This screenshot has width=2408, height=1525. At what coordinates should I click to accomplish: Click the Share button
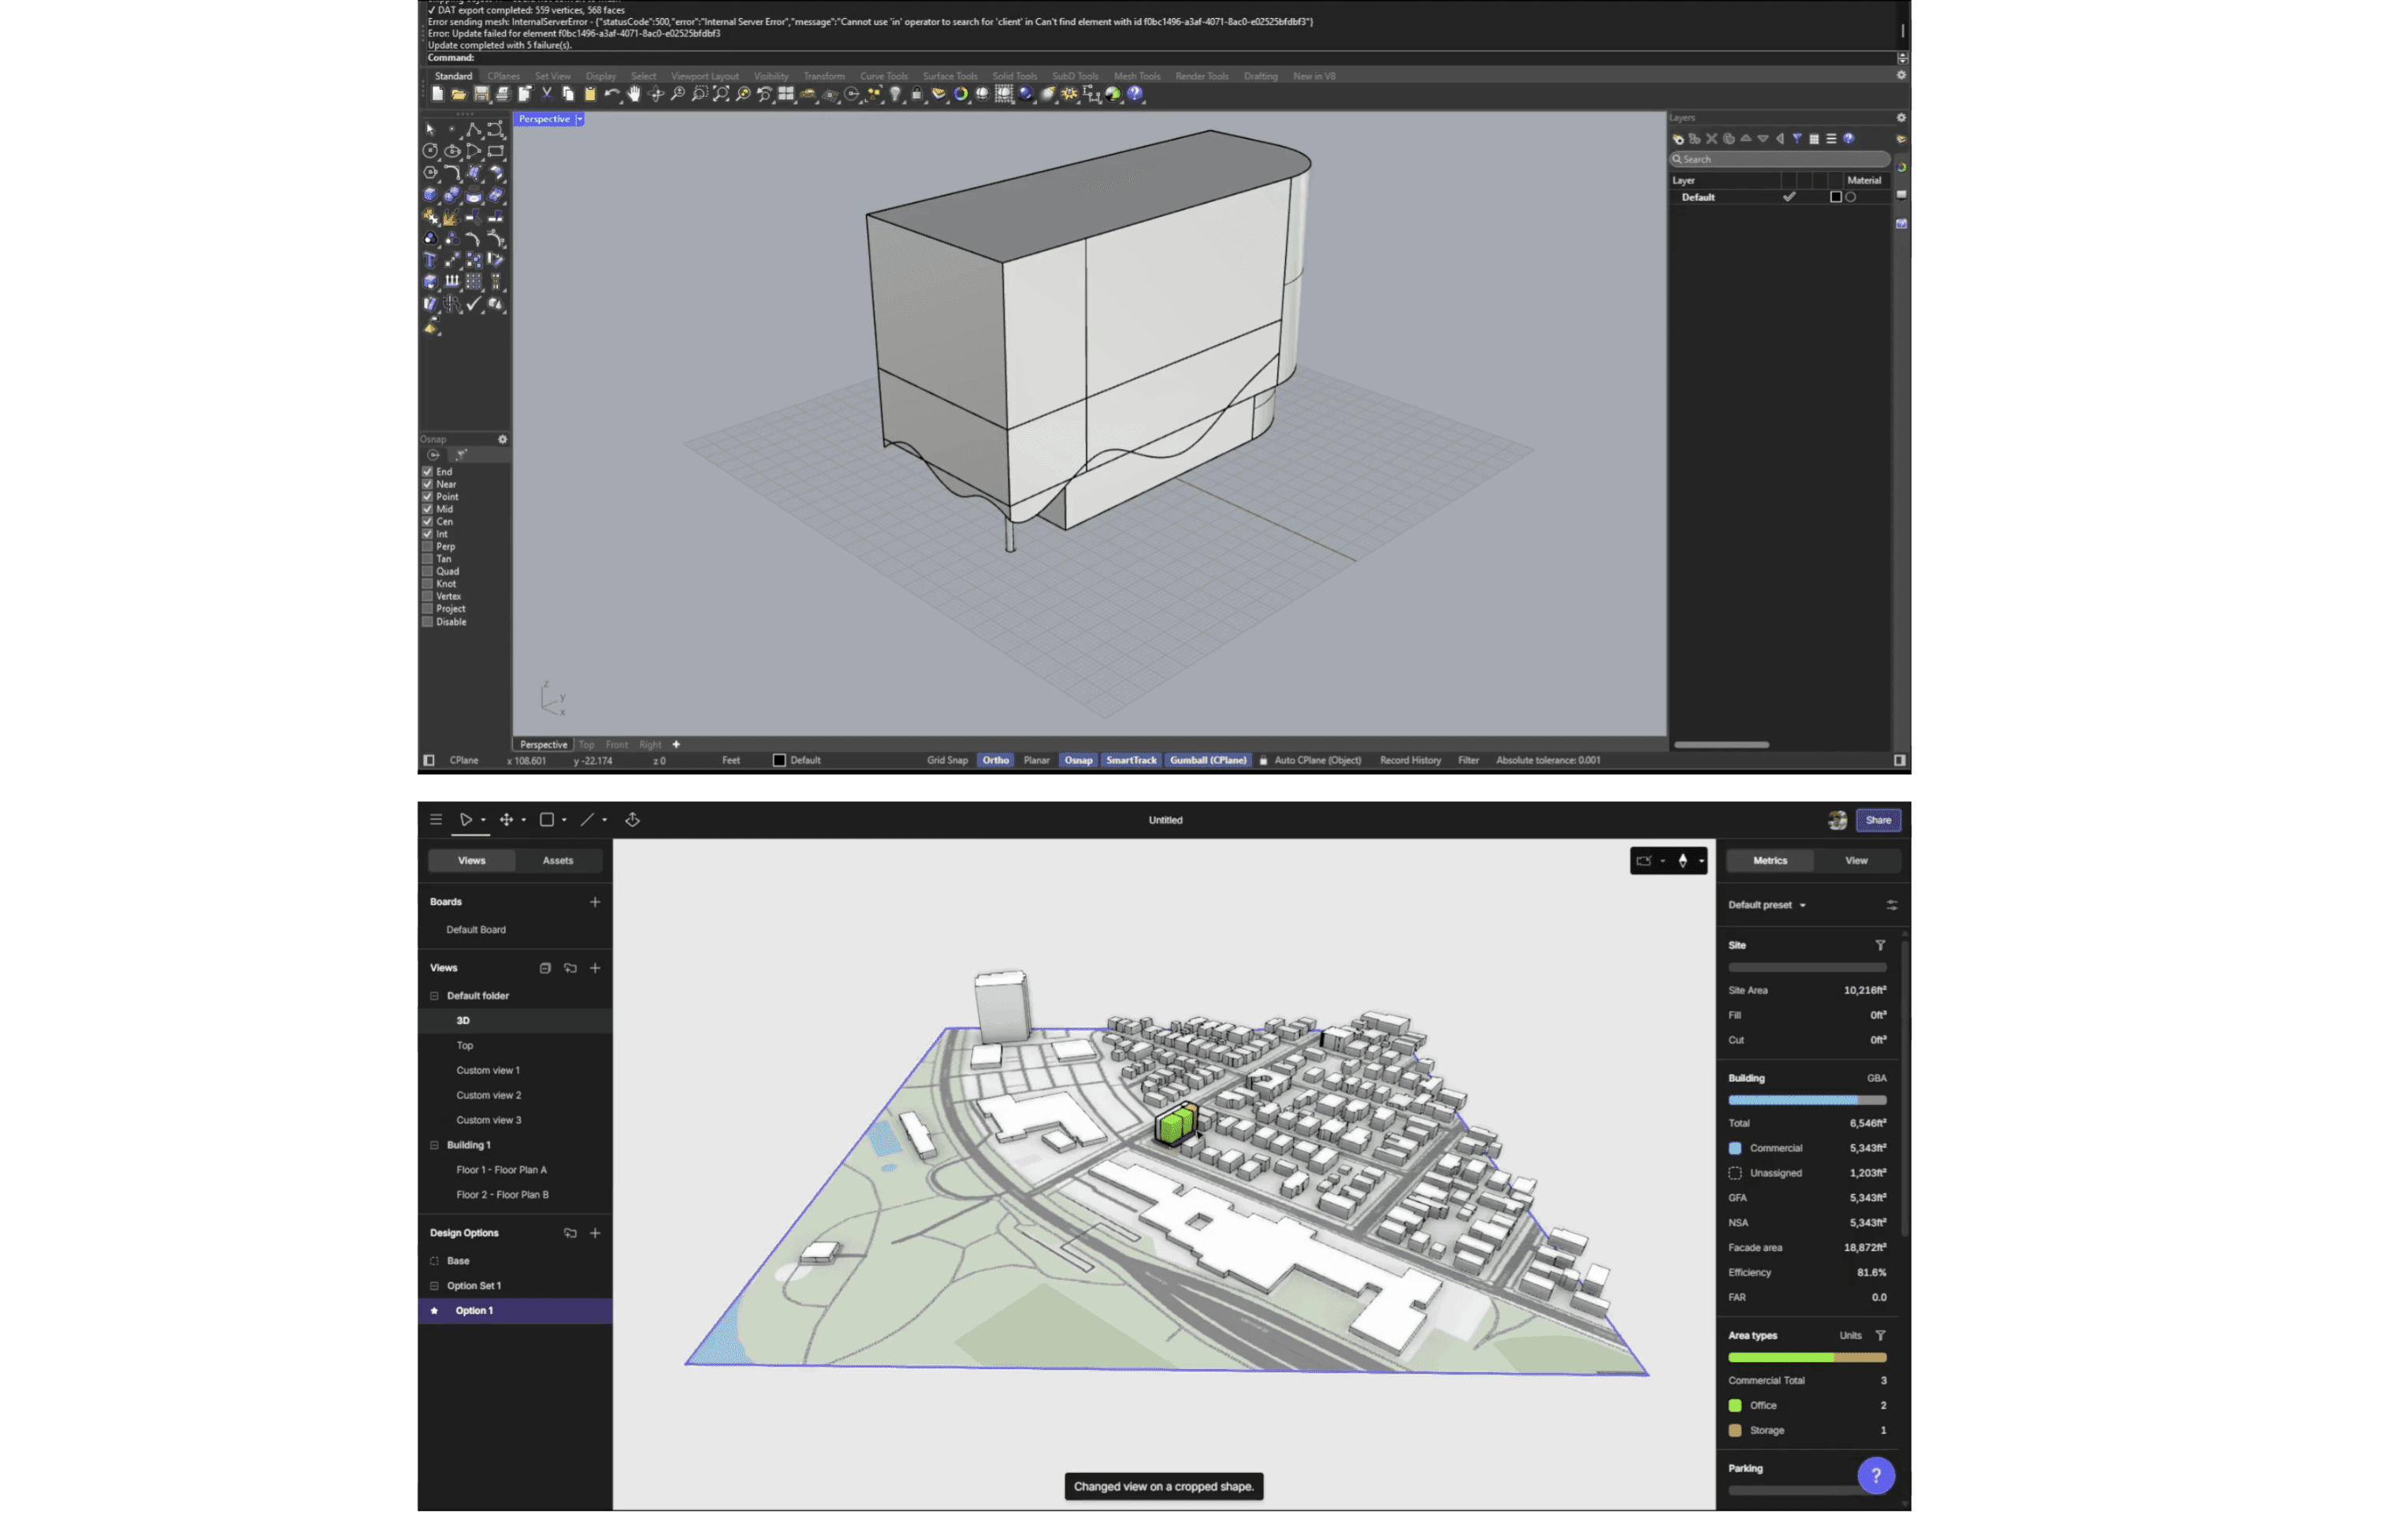1878,820
